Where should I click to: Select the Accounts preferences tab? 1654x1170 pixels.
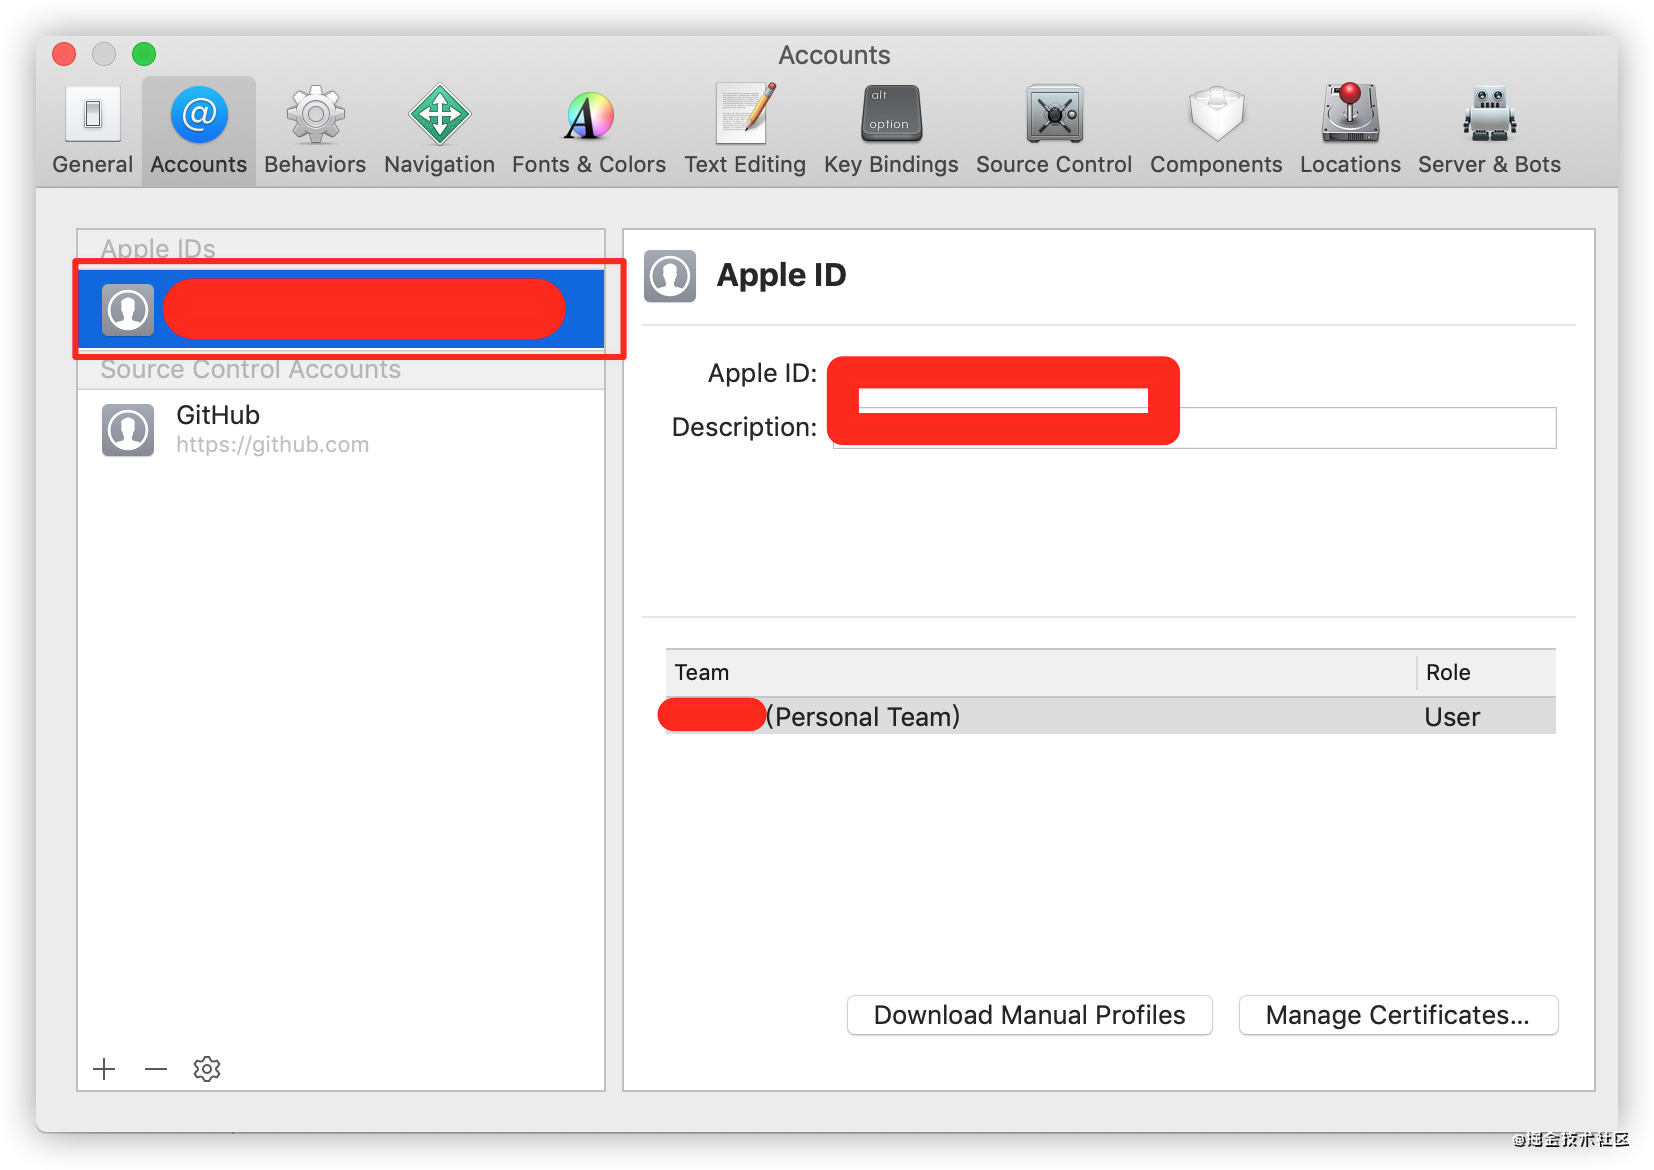point(199,131)
